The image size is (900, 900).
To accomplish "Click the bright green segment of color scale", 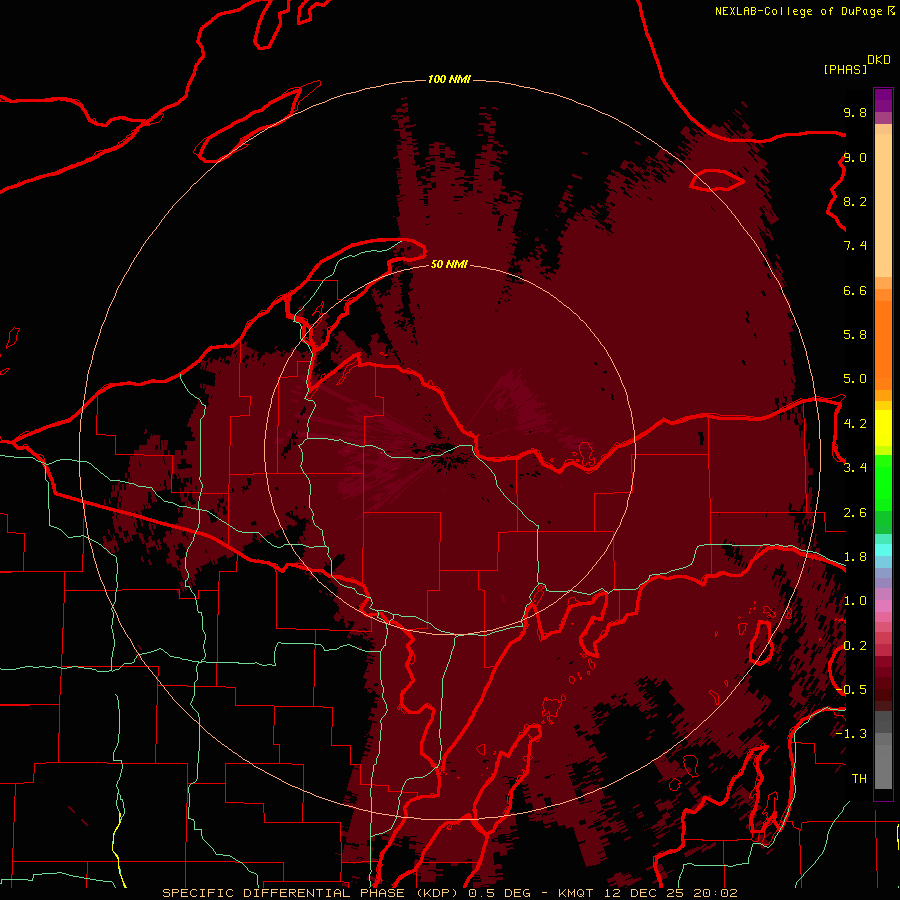I will (883, 483).
